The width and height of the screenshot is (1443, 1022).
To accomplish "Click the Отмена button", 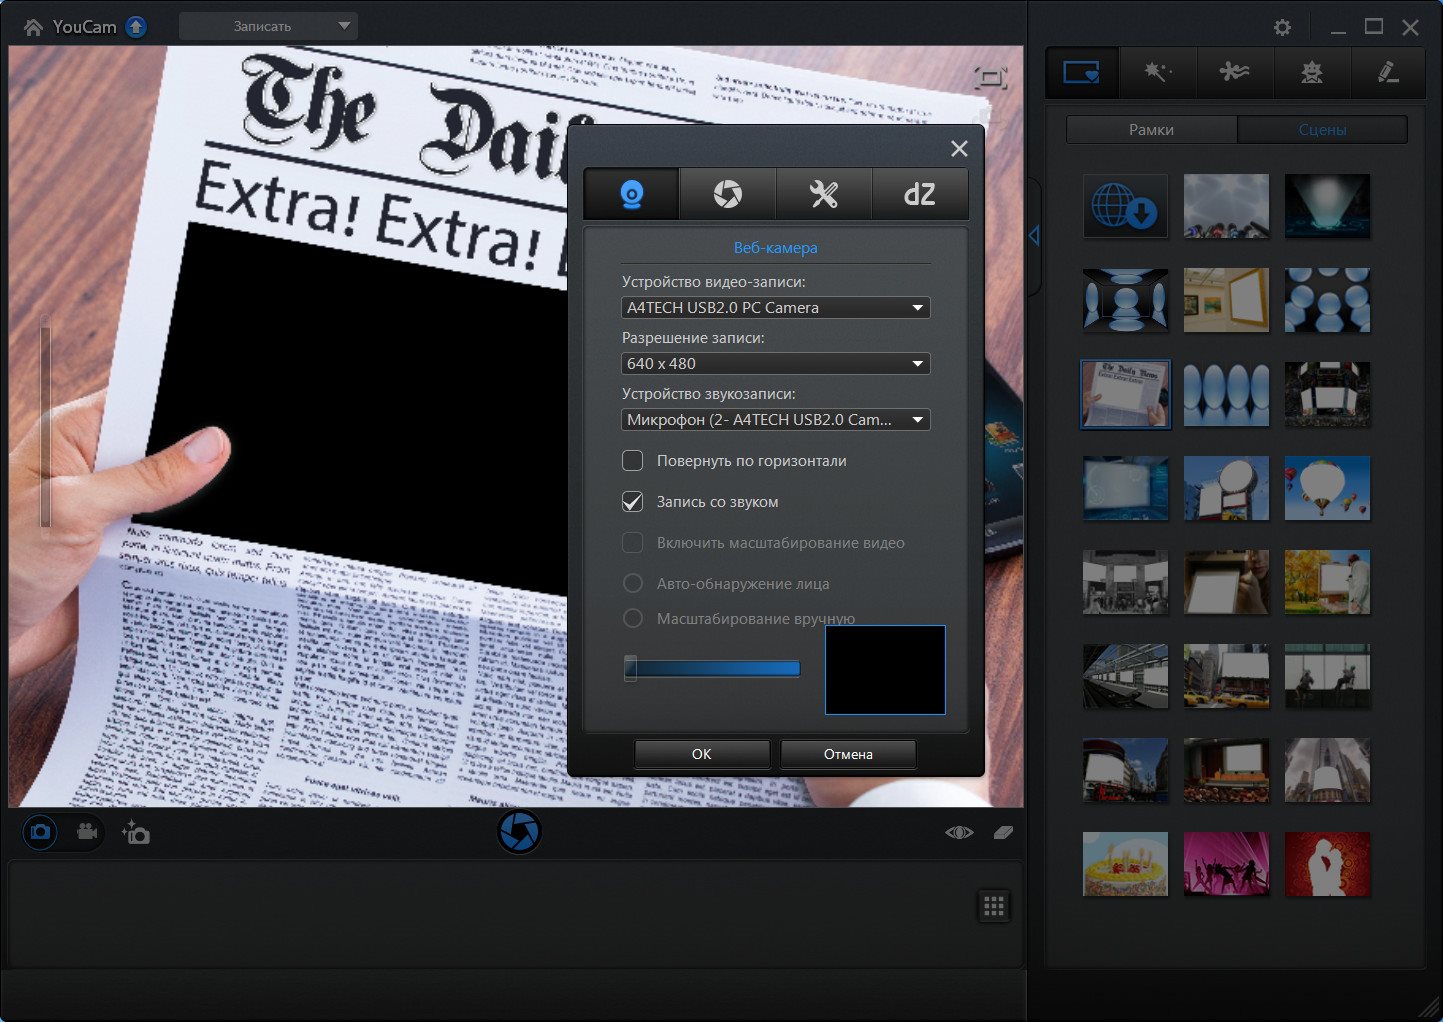I will pyautogui.click(x=848, y=754).
